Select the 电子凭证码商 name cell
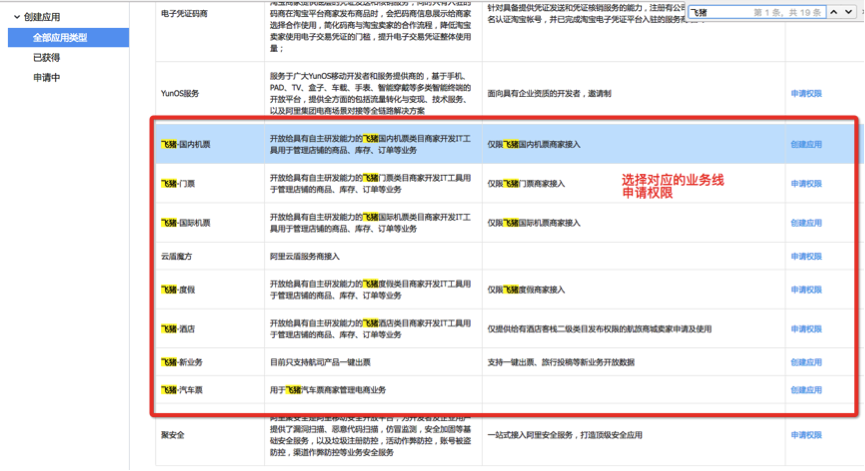This screenshot has width=865, height=471. pos(184,13)
